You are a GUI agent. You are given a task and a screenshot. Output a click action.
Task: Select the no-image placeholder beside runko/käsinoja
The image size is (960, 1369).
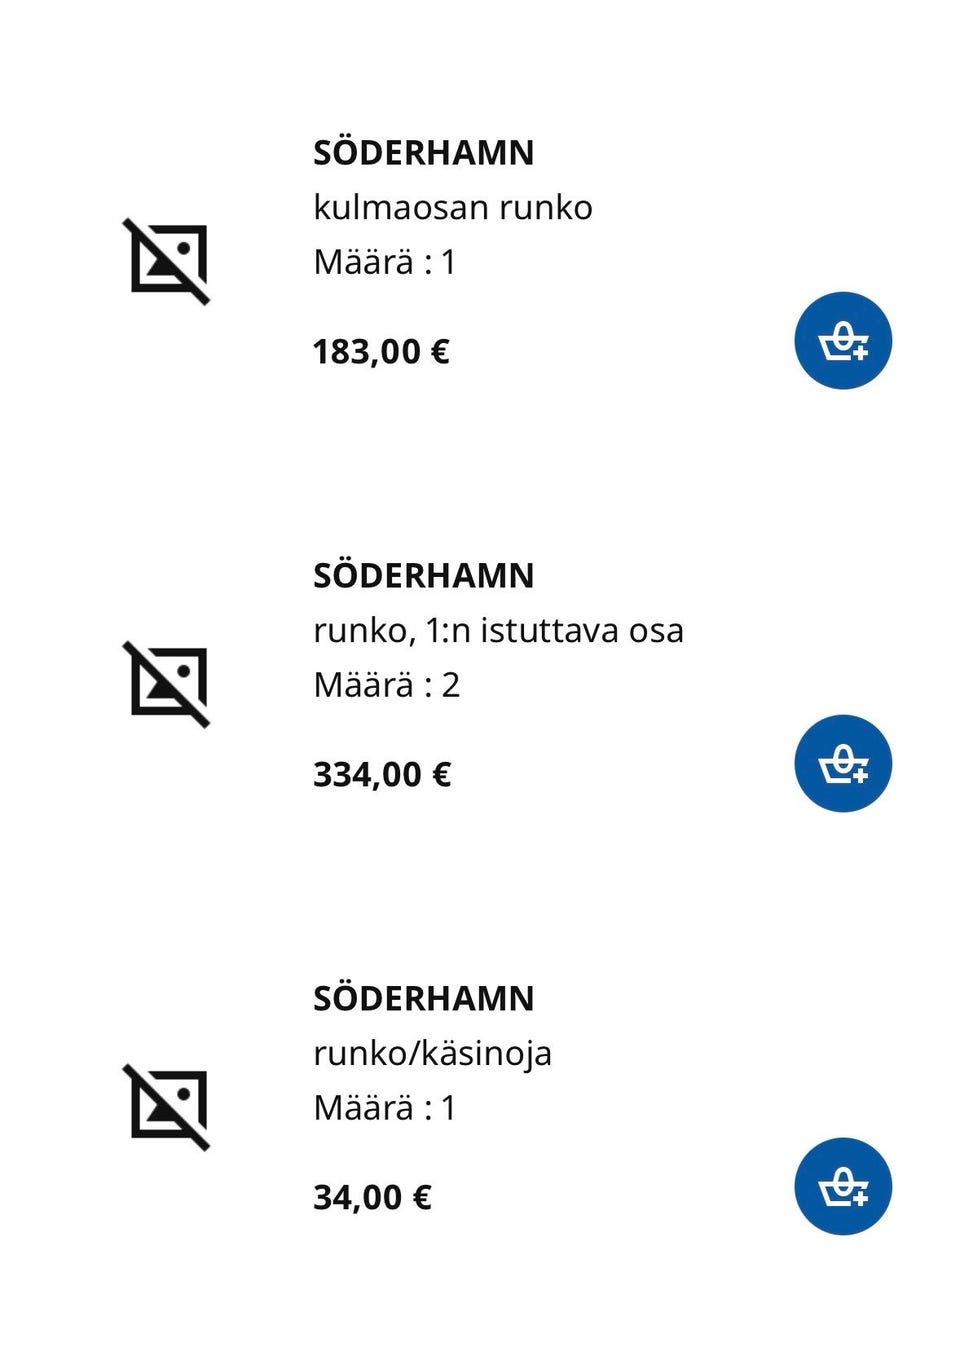(x=167, y=1107)
